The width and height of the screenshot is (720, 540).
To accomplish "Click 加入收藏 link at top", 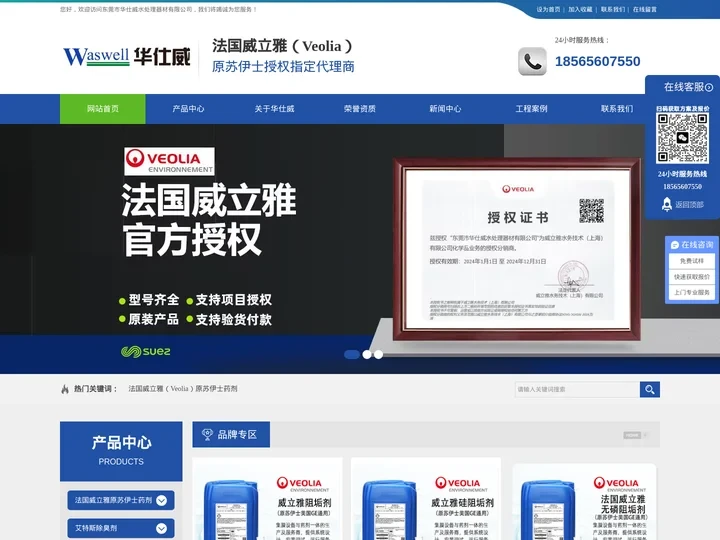I will coord(580,9).
